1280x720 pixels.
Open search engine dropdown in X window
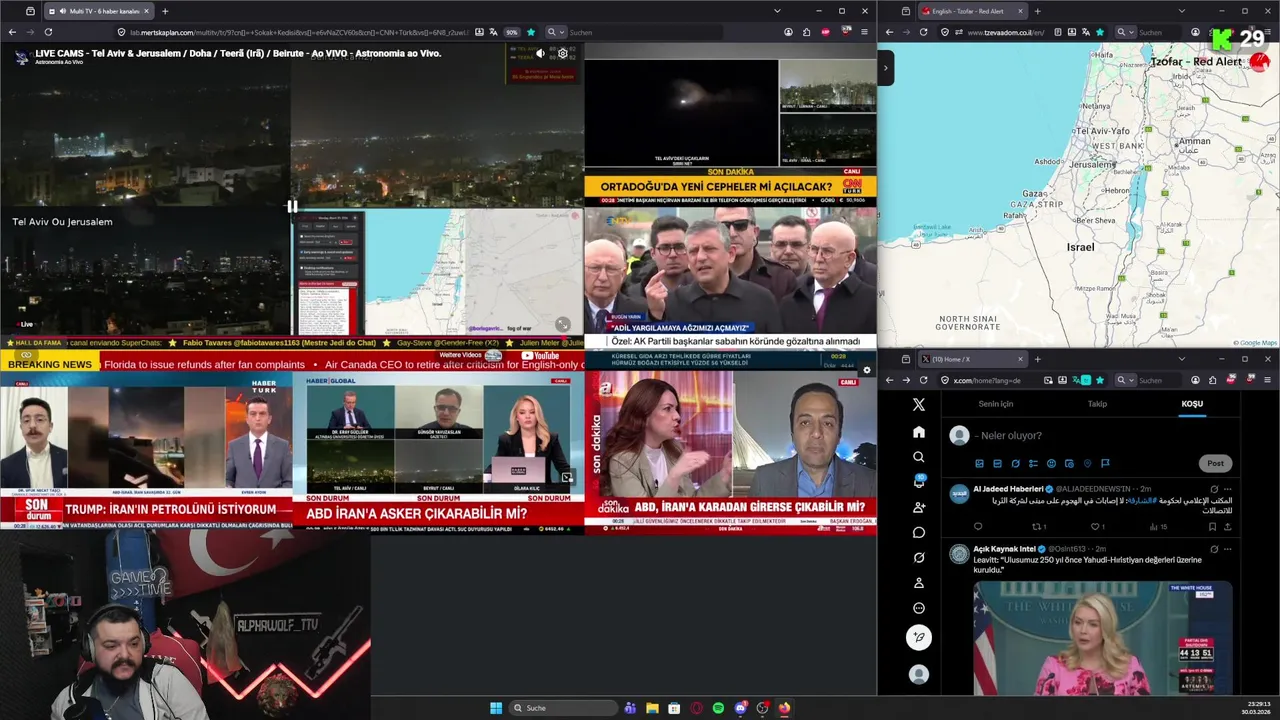[1125, 380]
